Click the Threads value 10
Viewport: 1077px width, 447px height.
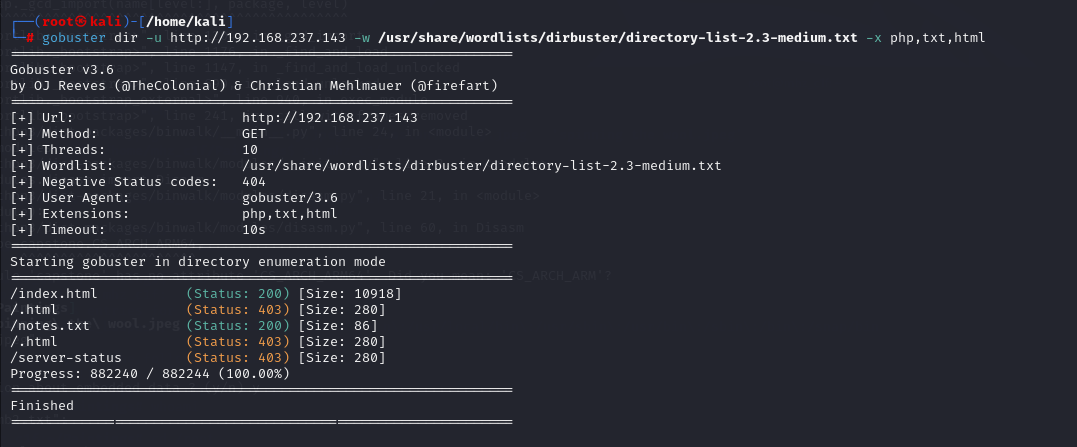tap(250, 150)
